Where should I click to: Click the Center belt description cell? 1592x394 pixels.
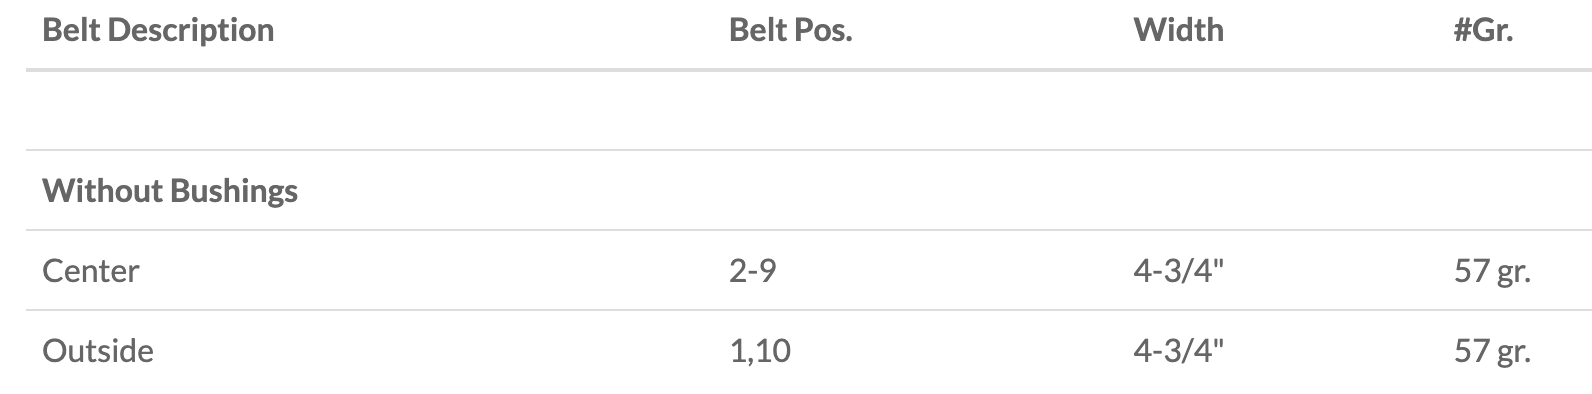[x=91, y=271]
